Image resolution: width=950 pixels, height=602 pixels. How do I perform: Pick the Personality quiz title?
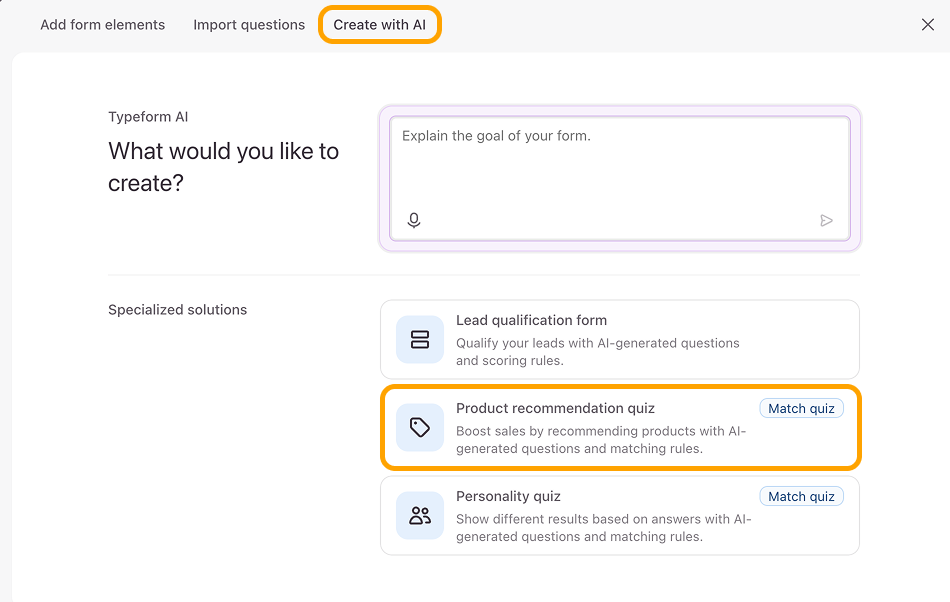click(508, 496)
